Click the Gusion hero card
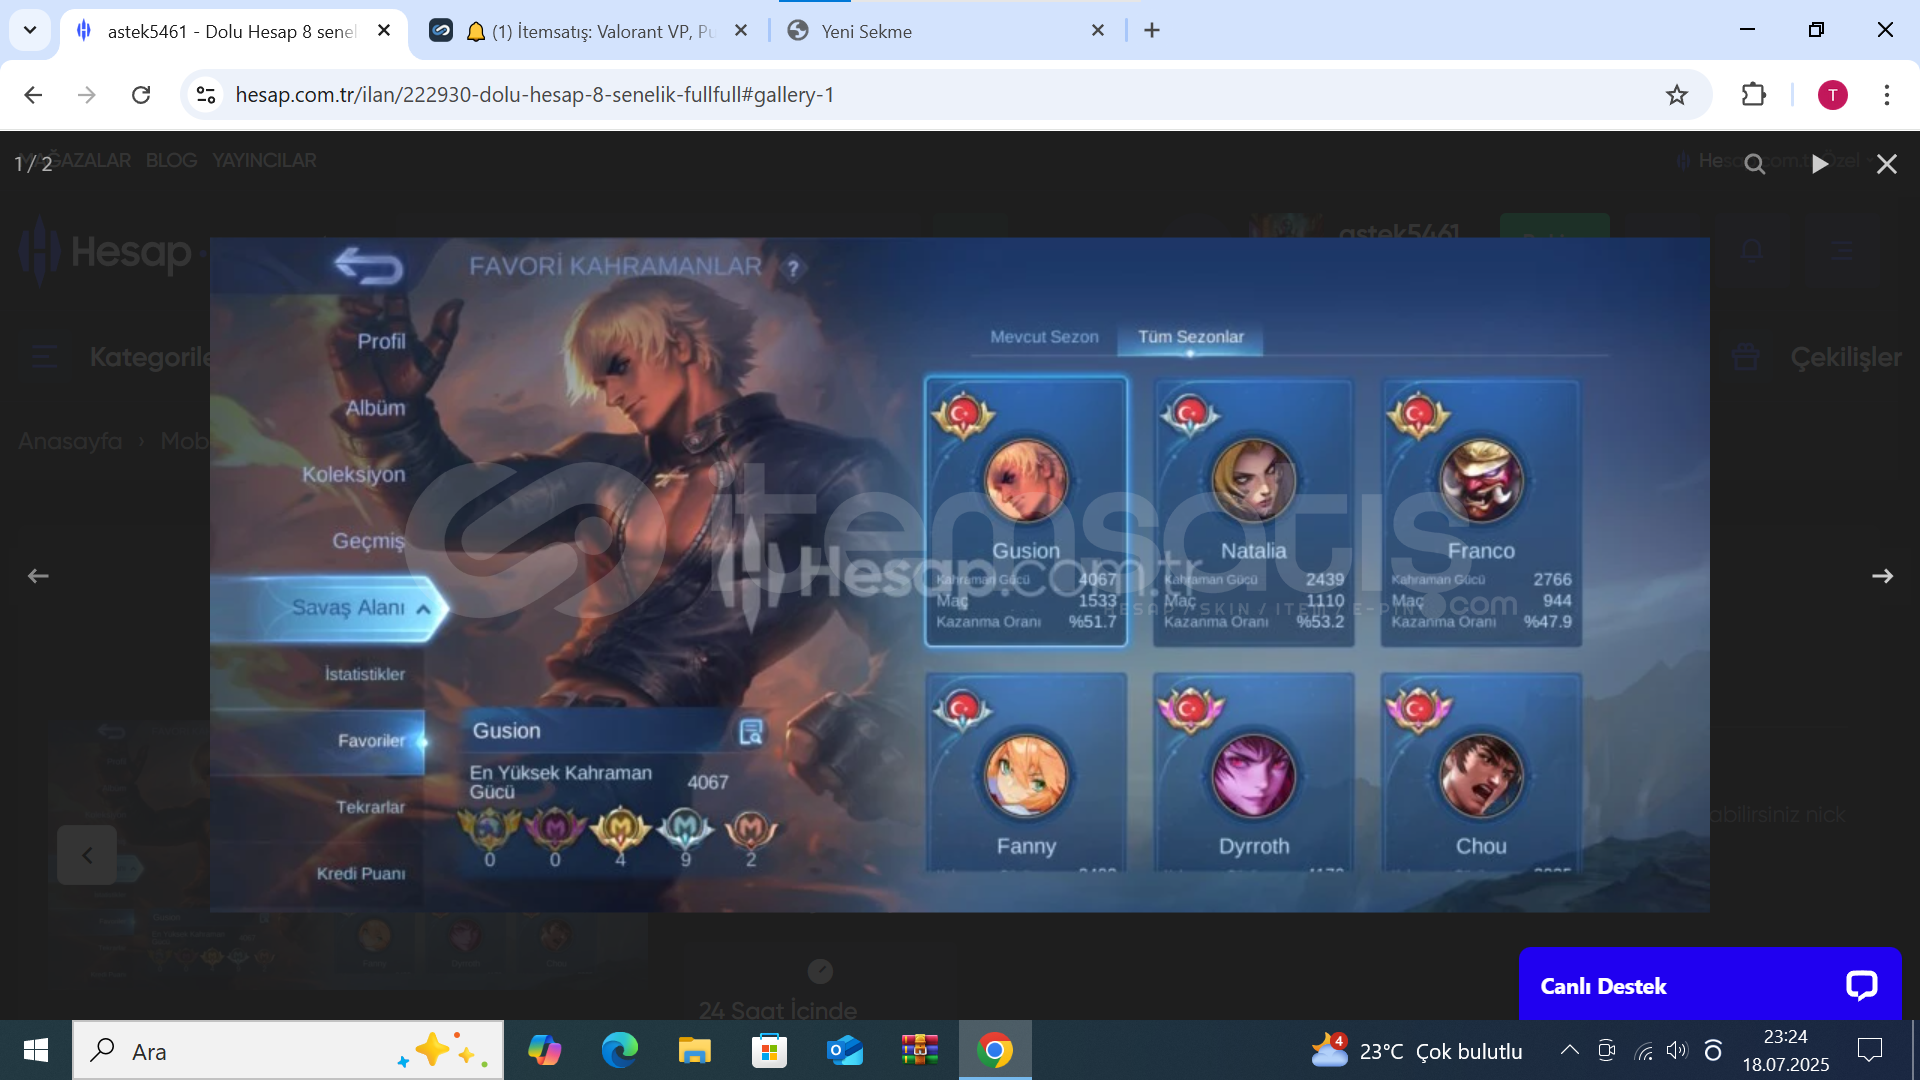Image resolution: width=1920 pixels, height=1080 pixels. (1026, 512)
